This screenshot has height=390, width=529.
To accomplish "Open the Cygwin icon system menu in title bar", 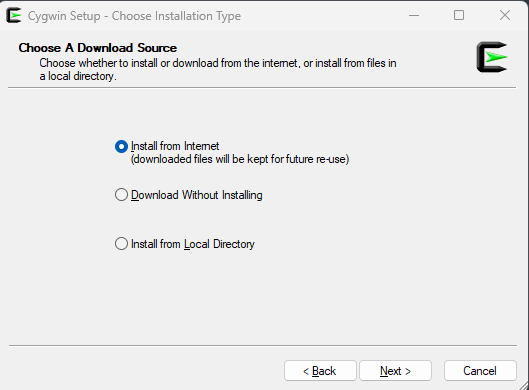I will point(14,16).
